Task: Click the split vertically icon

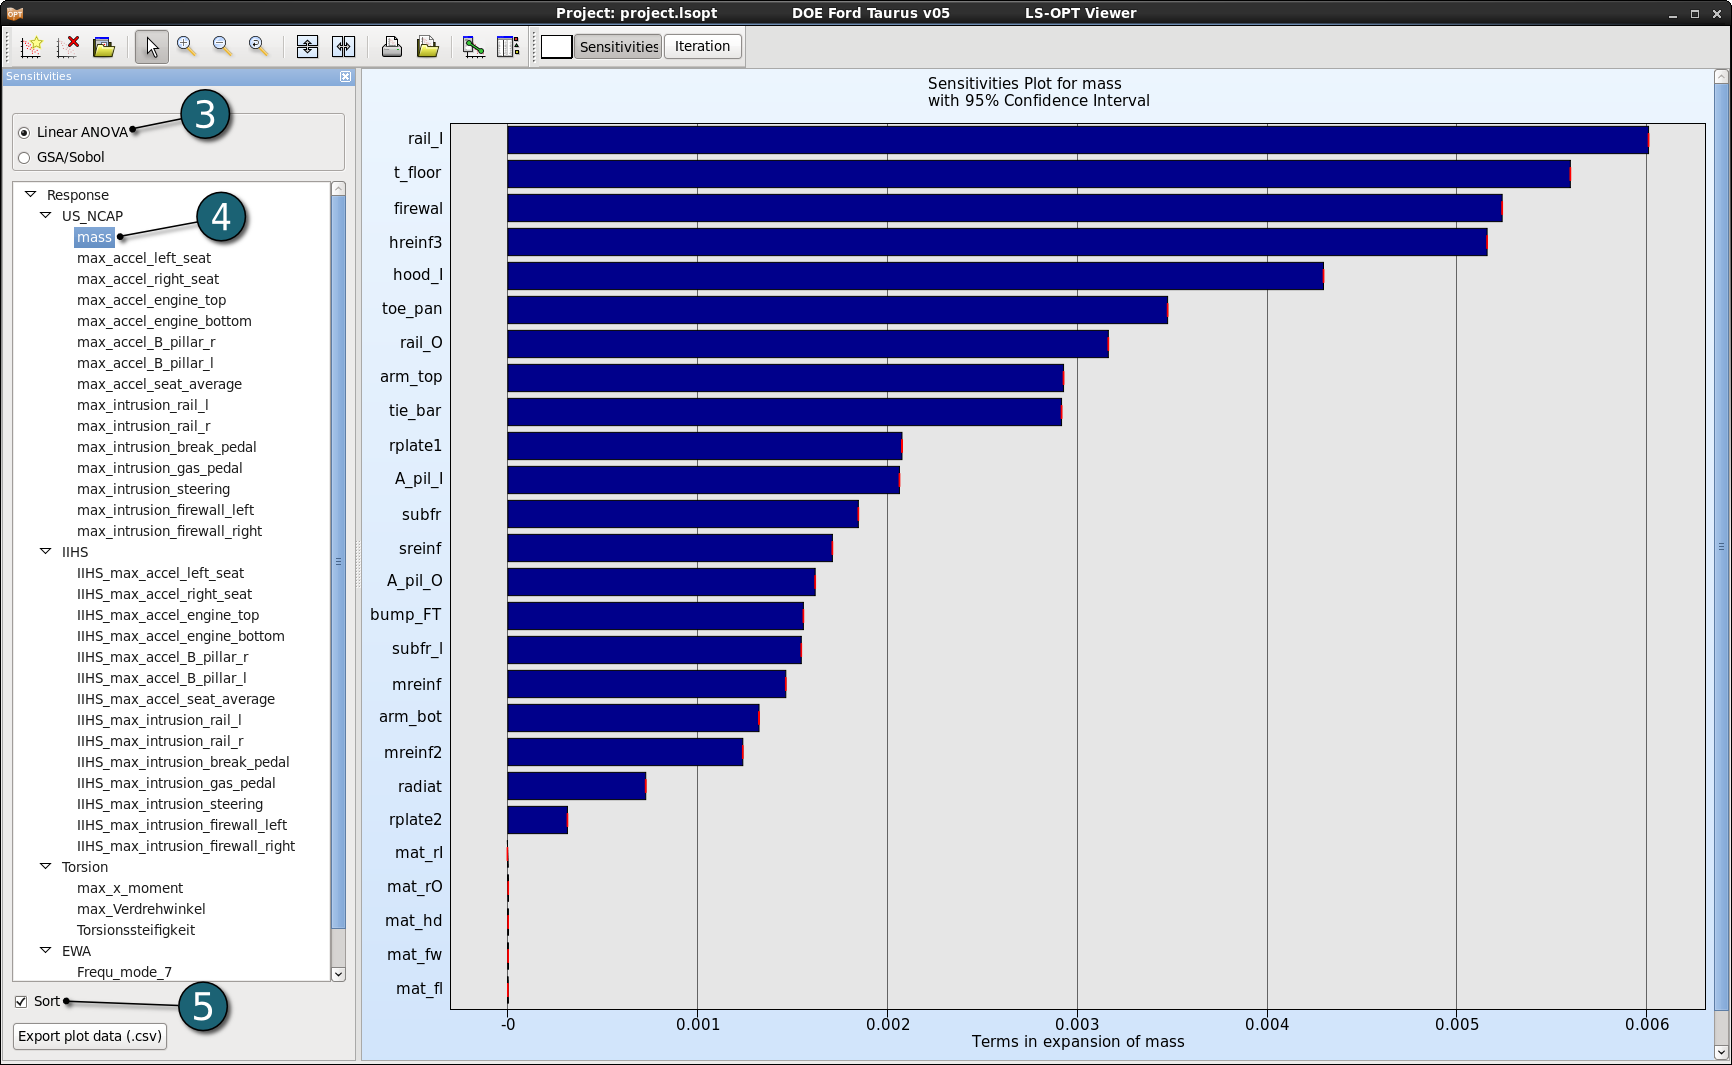Action: [308, 46]
